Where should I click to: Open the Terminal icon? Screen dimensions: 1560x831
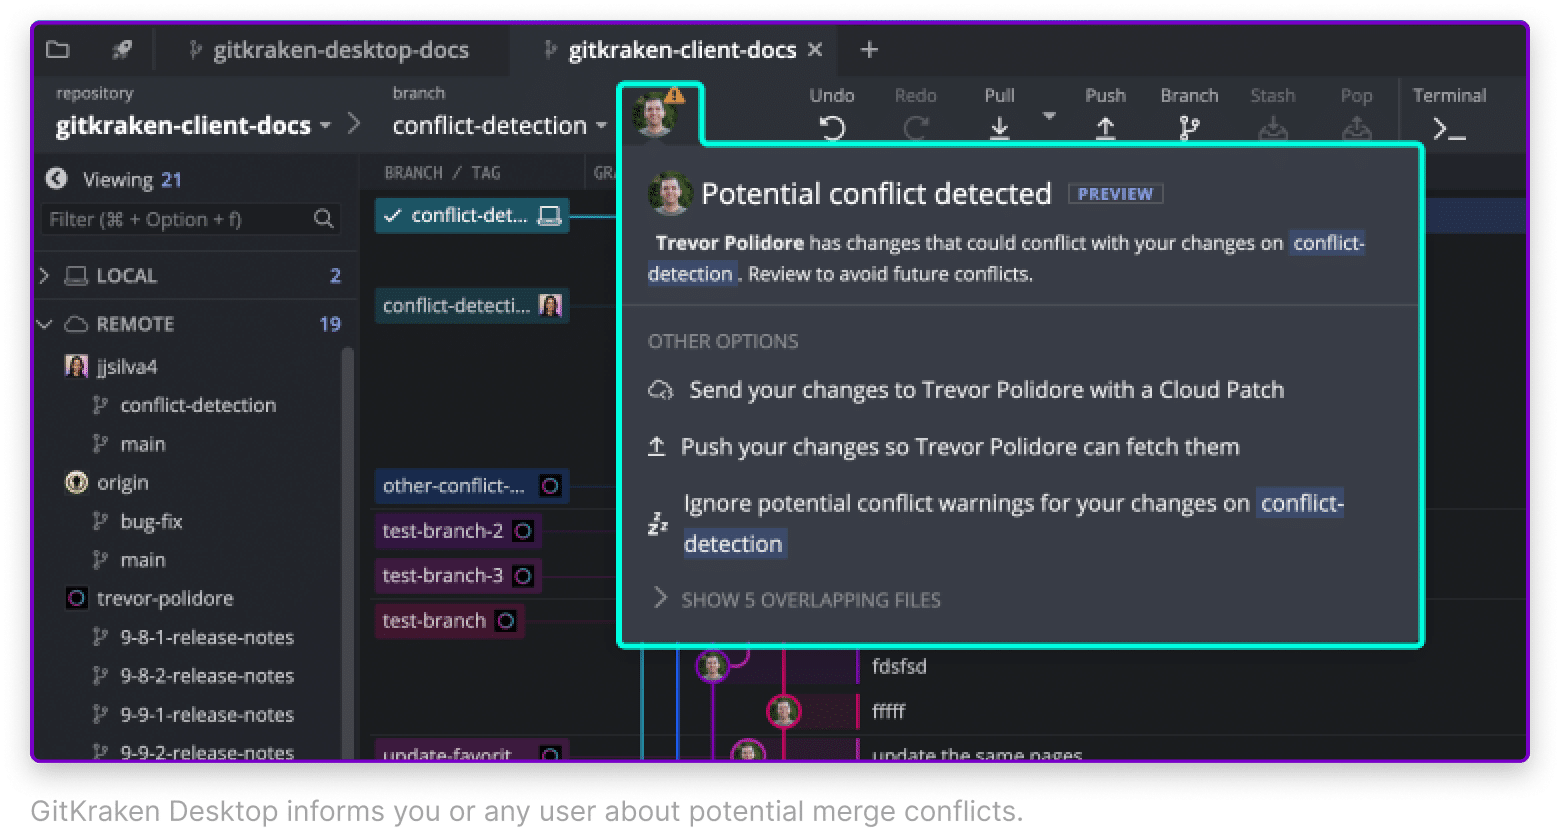coord(1448,128)
